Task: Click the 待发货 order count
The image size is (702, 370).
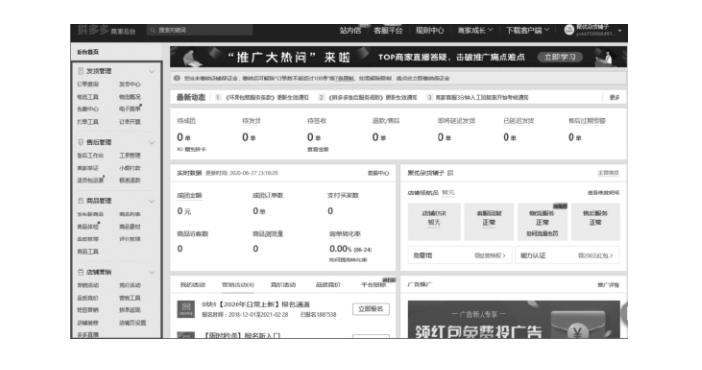Action: pos(249,137)
